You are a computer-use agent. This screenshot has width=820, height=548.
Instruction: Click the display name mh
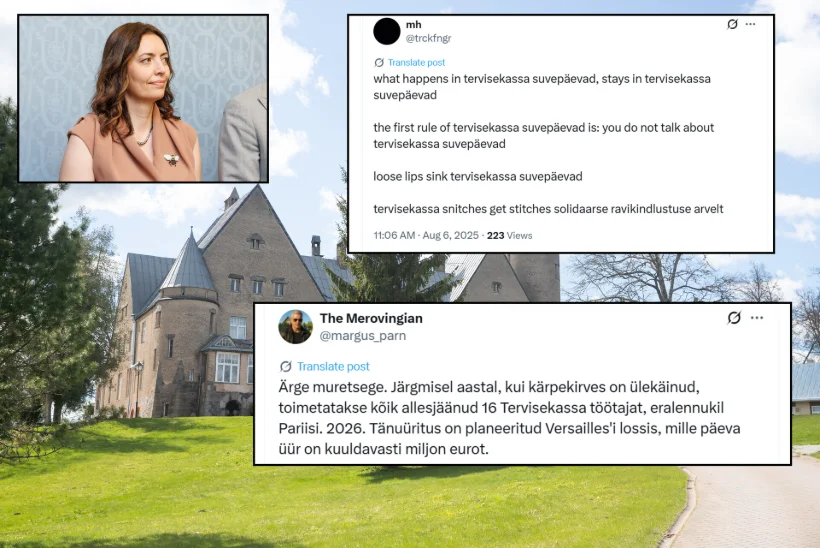click(413, 25)
